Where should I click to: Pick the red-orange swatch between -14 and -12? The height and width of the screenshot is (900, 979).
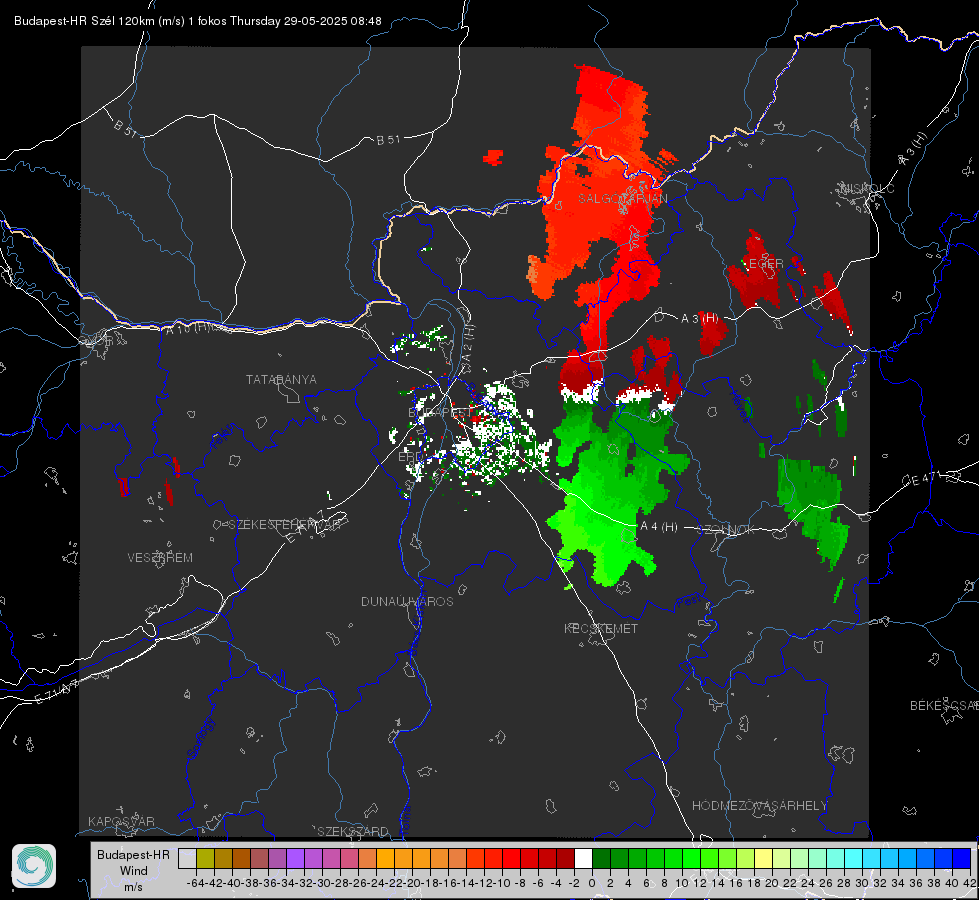(475, 858)
